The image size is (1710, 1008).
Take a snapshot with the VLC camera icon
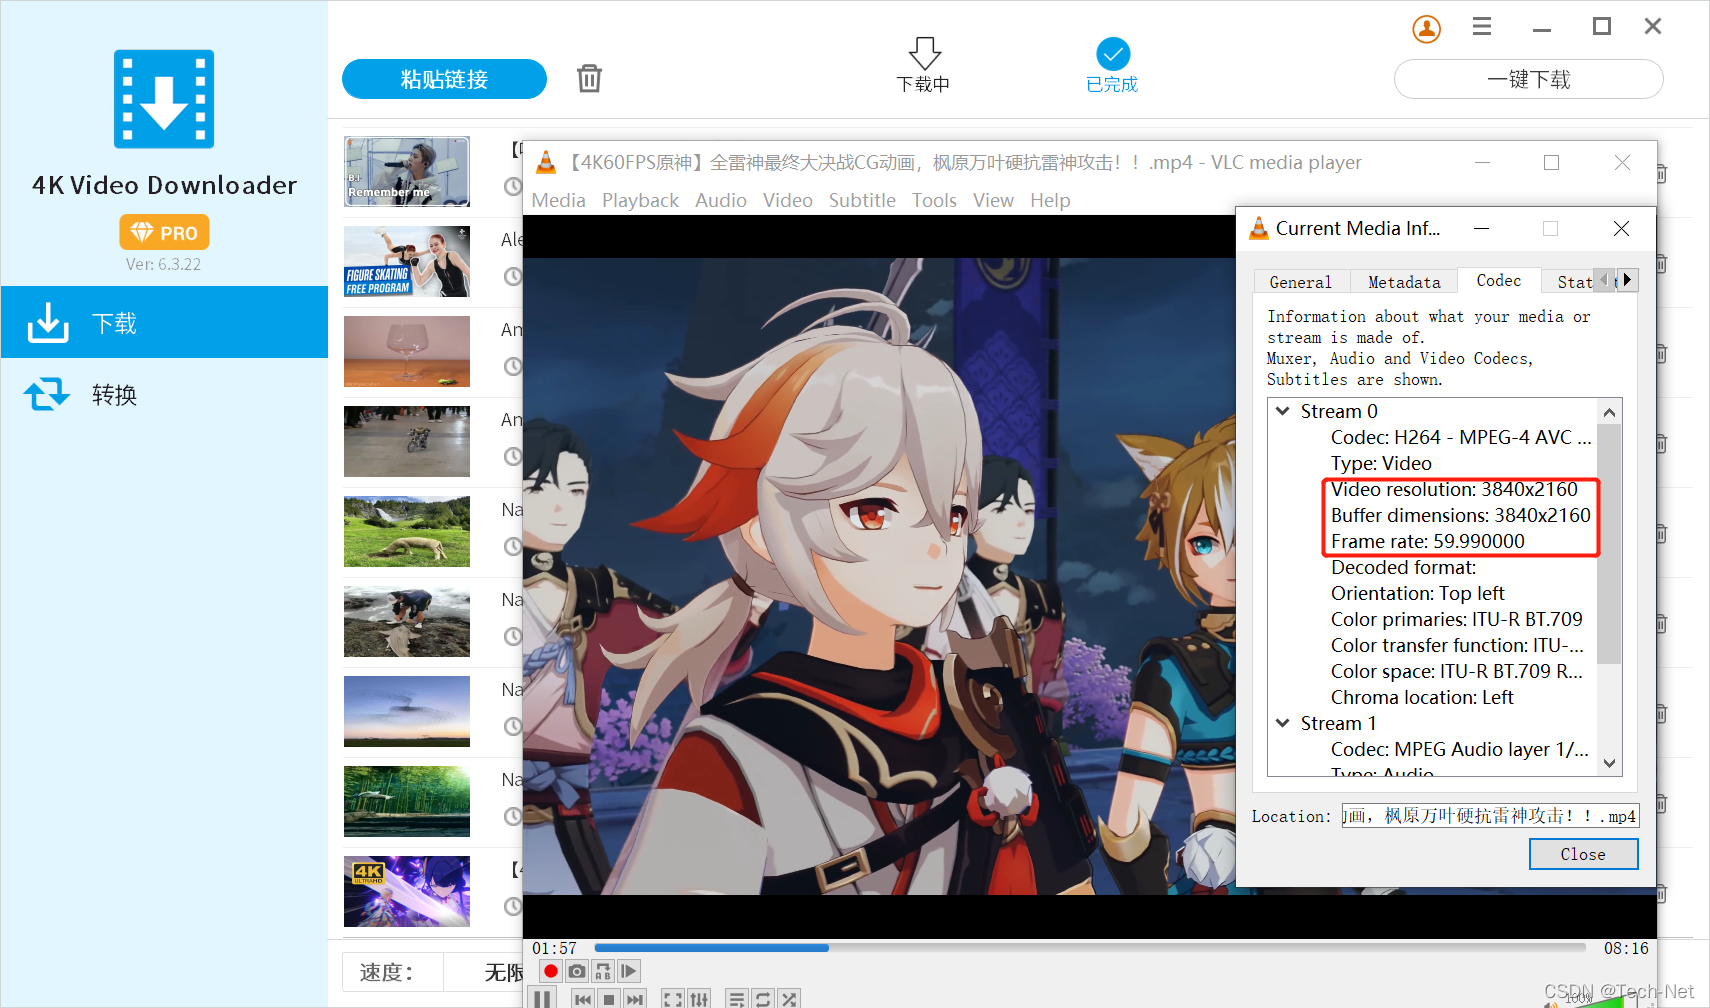[x=577, y=971]
